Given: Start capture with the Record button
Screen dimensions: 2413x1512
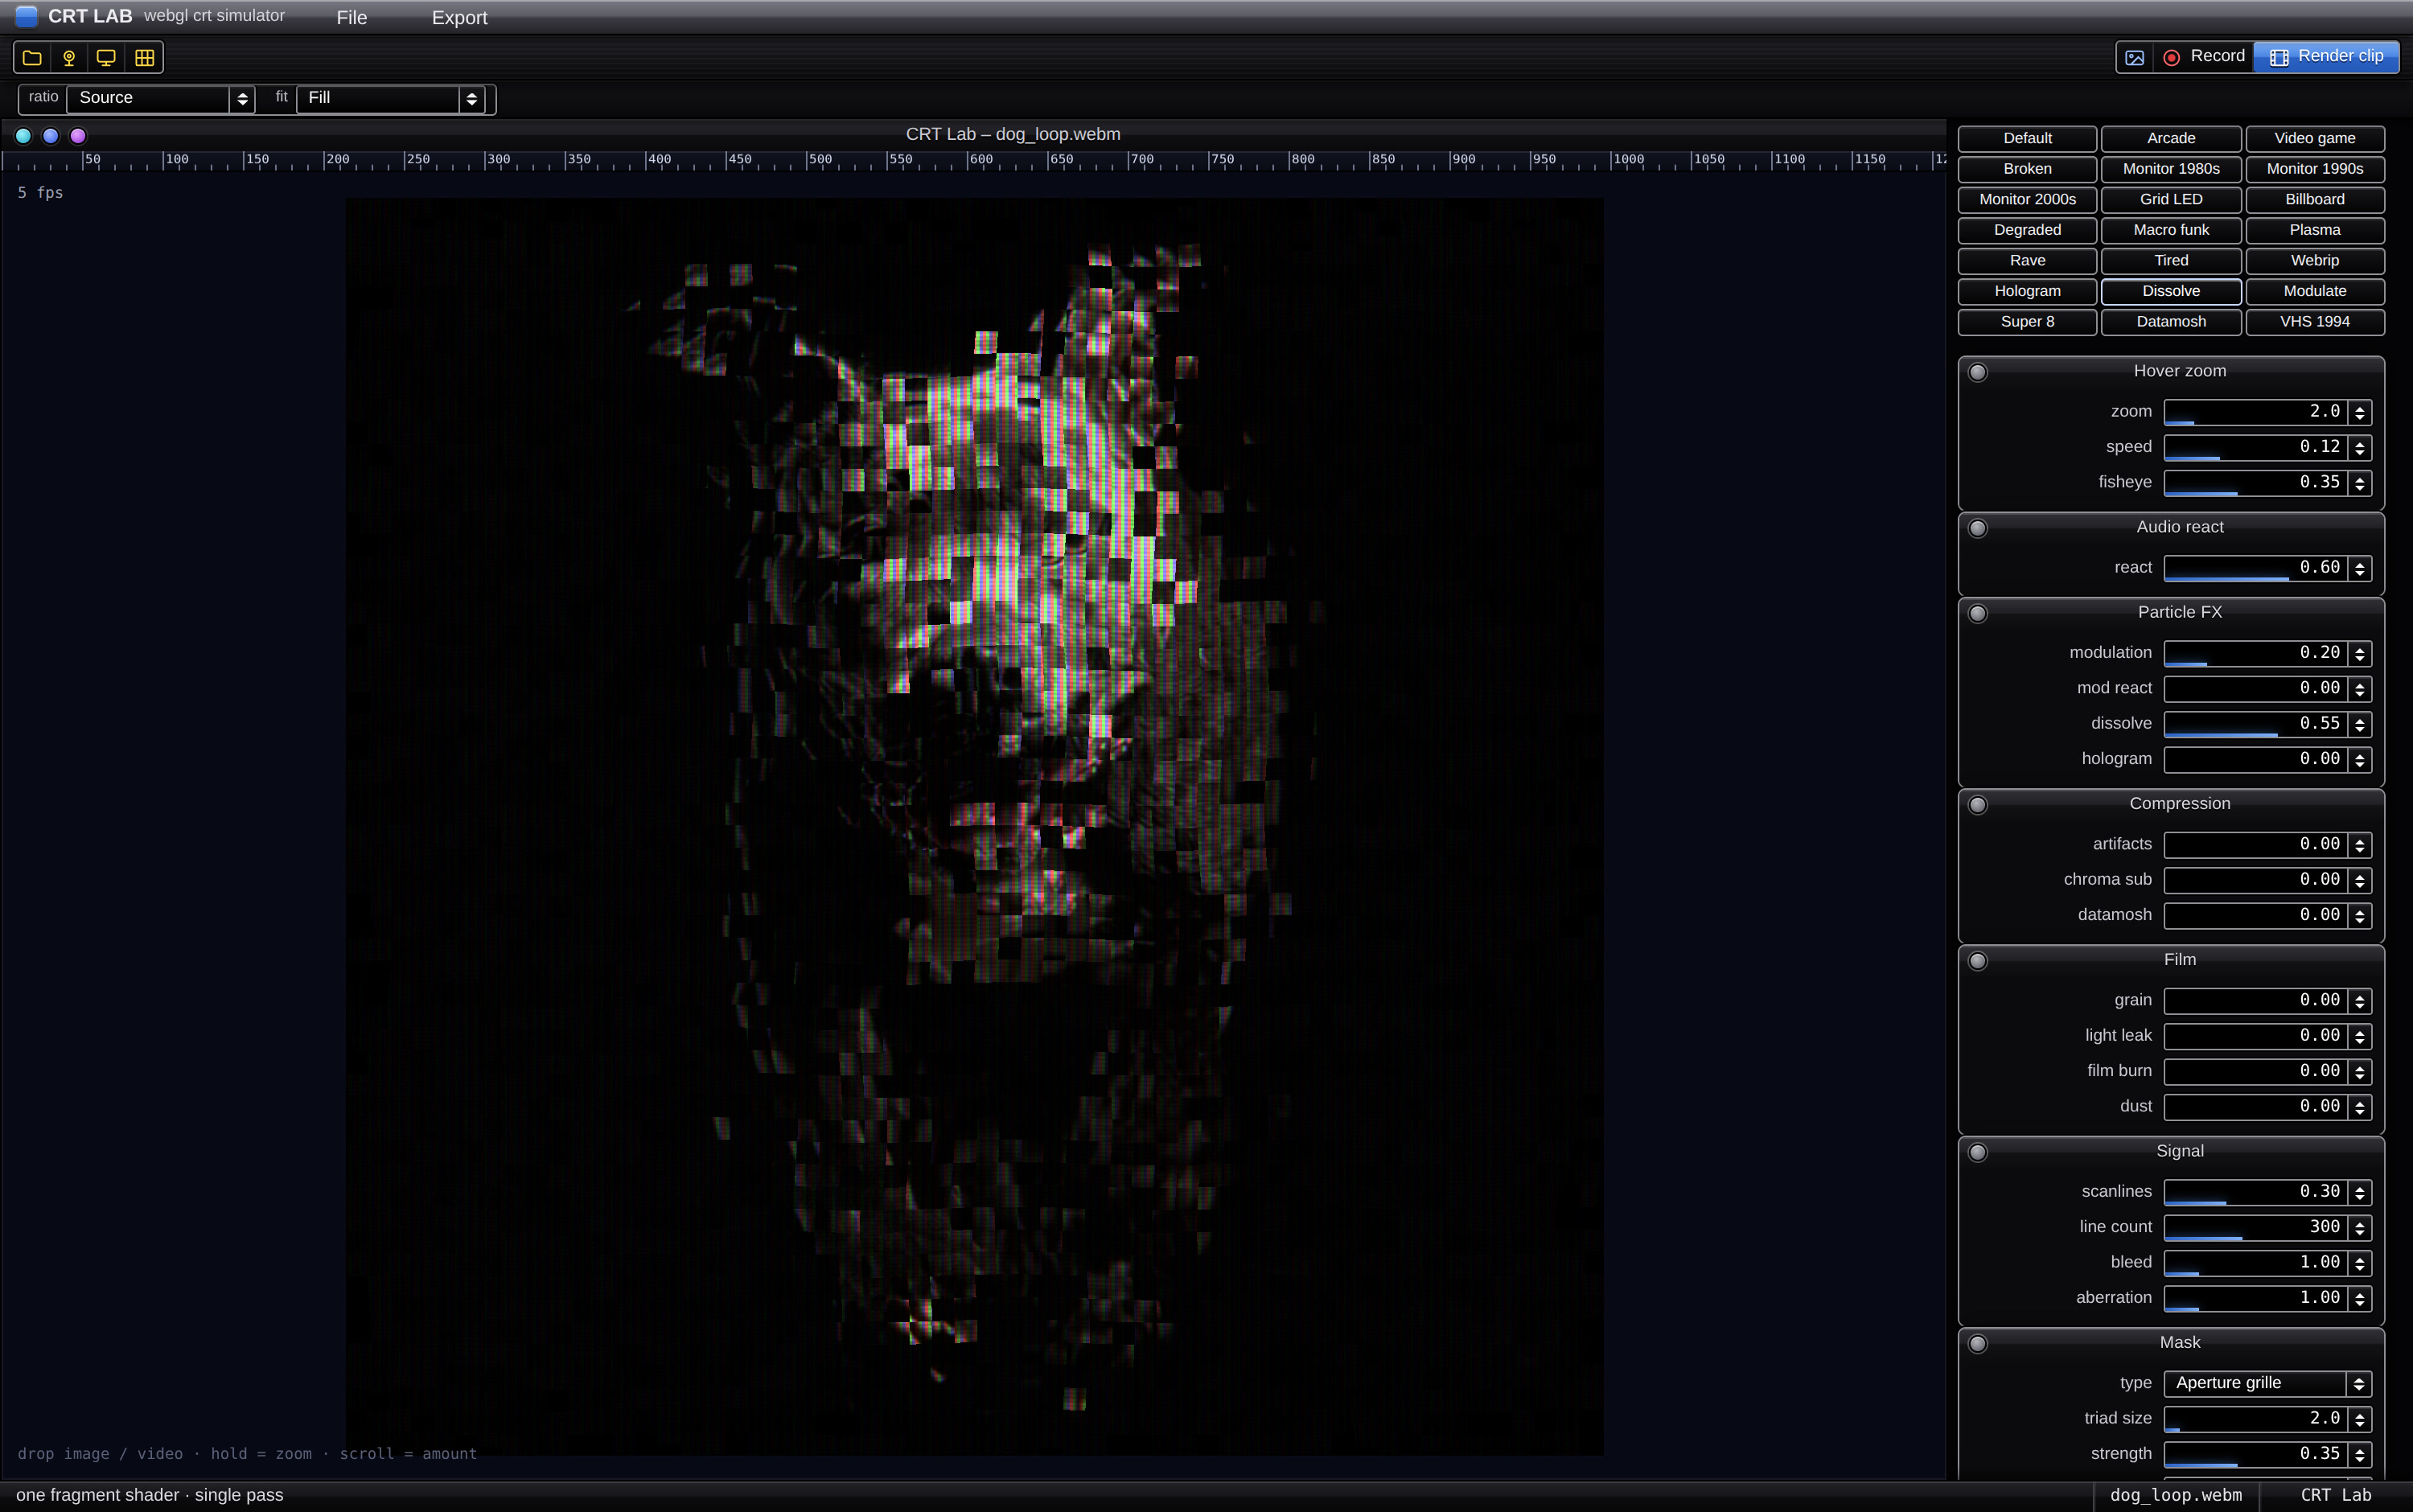Looking at the screenshot, I should click(x=2204, y=57).
